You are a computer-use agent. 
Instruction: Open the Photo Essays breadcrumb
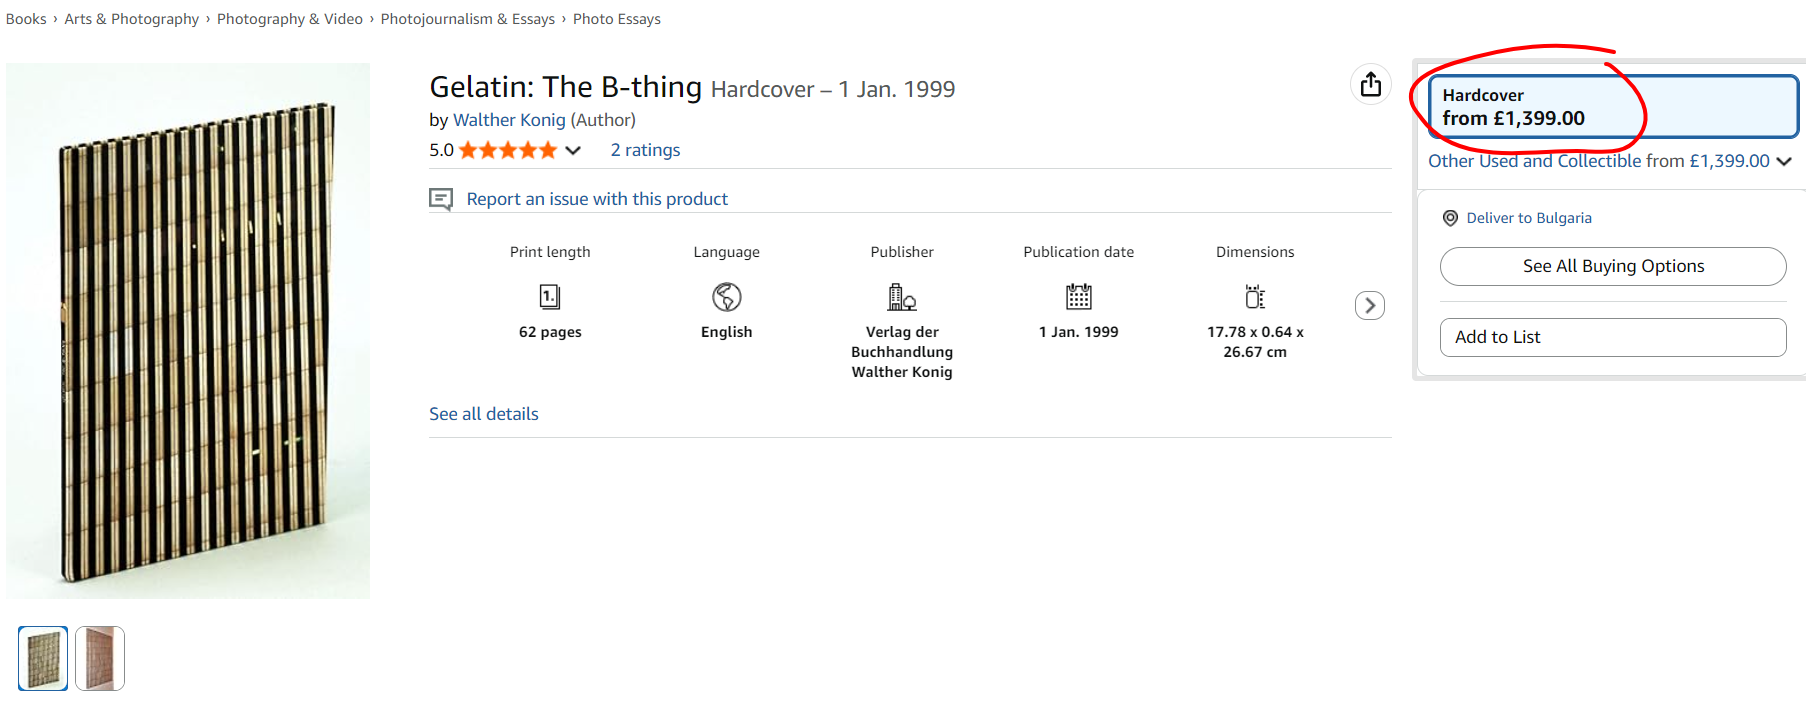pyautogui.click(x=616, y=19)
